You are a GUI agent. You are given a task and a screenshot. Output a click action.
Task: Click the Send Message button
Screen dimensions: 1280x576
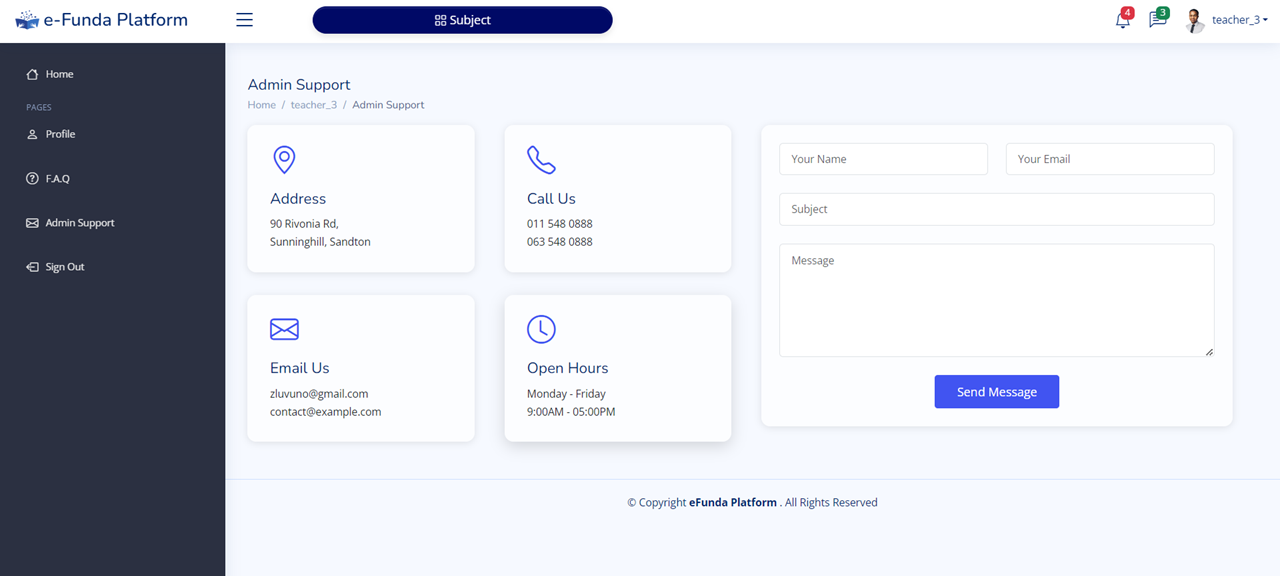[x=997, y=392]
